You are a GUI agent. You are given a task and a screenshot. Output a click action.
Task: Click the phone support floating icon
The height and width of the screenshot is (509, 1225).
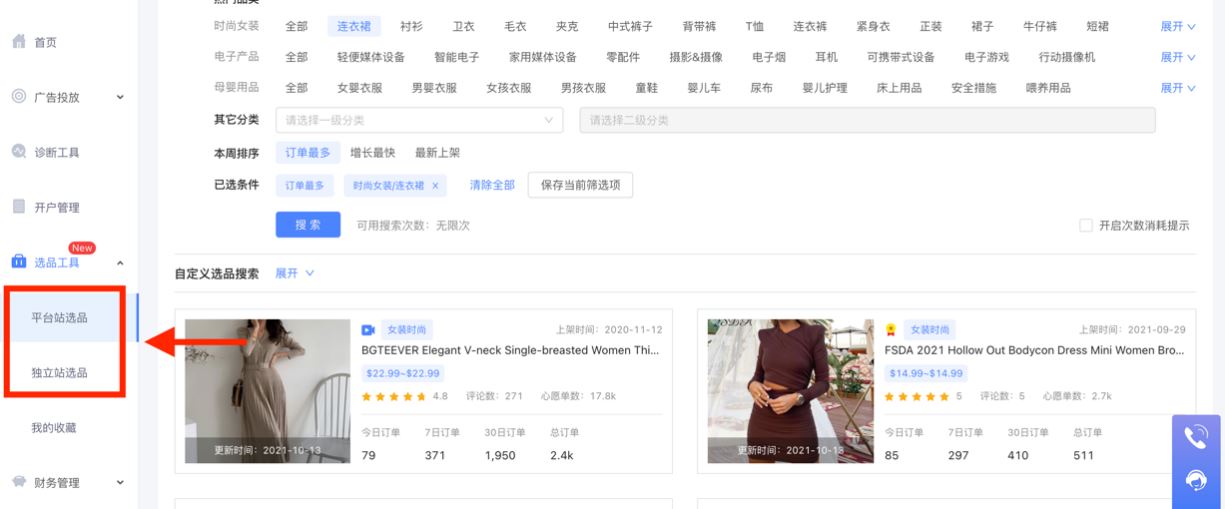click(x=1196, y=437)
